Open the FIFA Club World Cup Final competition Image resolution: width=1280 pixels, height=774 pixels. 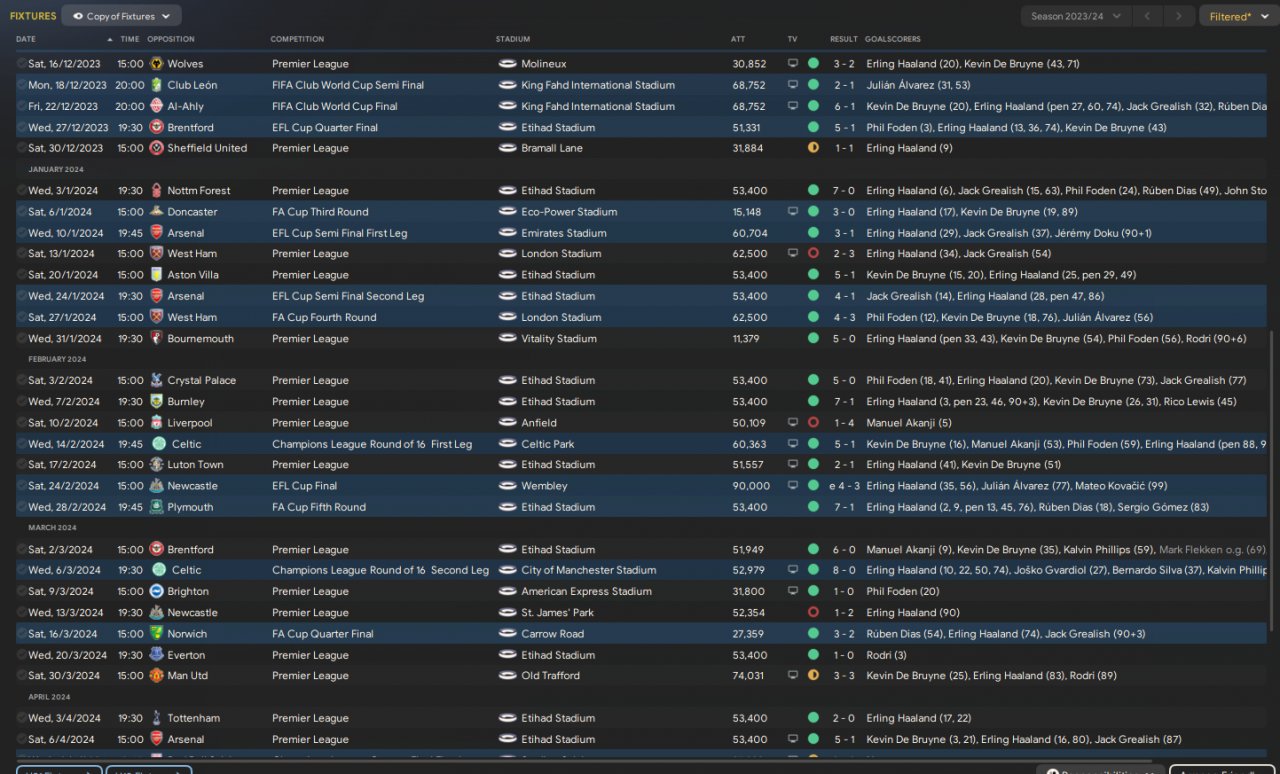[335, 106]
